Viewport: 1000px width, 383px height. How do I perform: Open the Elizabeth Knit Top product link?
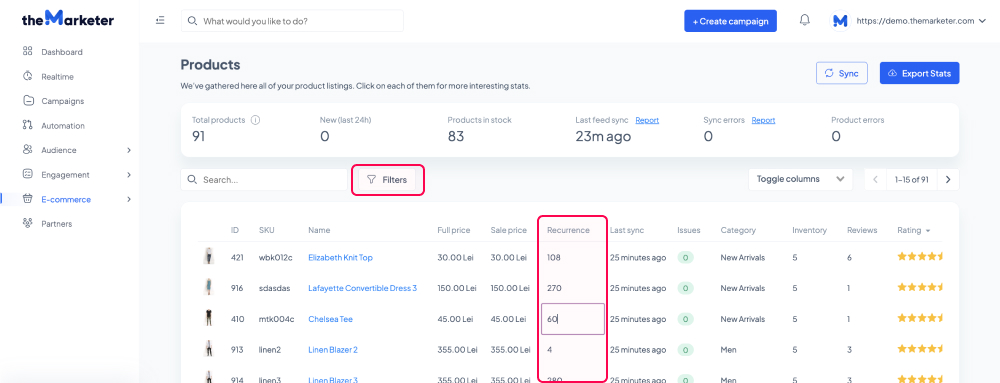point(340,257)
